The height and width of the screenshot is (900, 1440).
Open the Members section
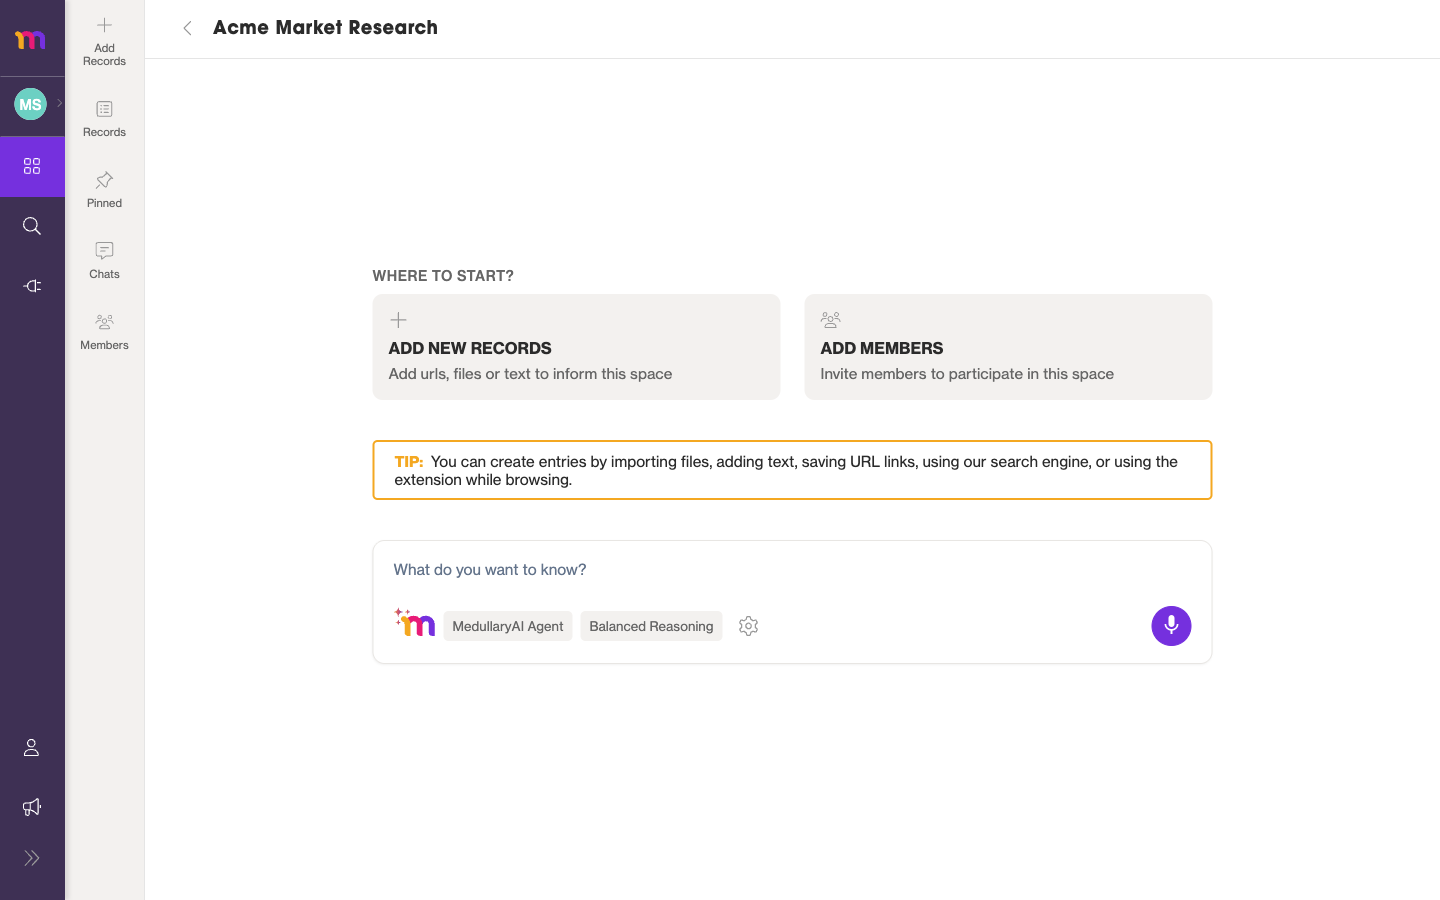pos(104,332)
